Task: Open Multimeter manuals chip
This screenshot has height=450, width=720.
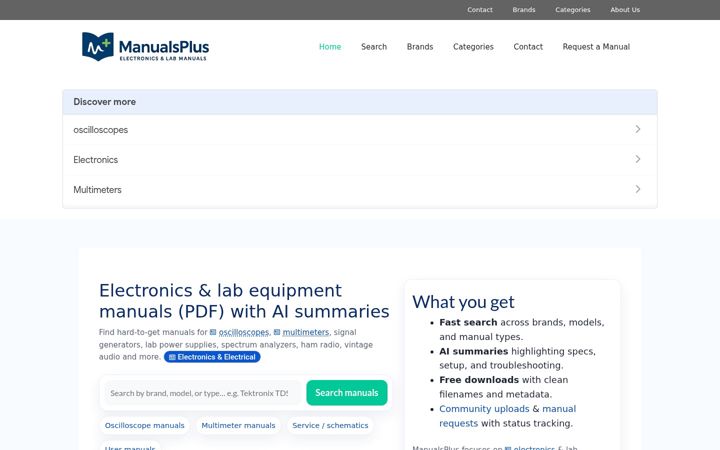Action: 238,426
